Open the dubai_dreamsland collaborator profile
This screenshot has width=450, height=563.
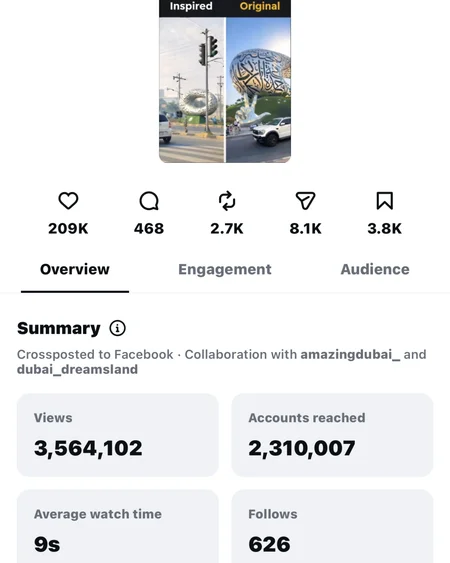click(77, 369)
